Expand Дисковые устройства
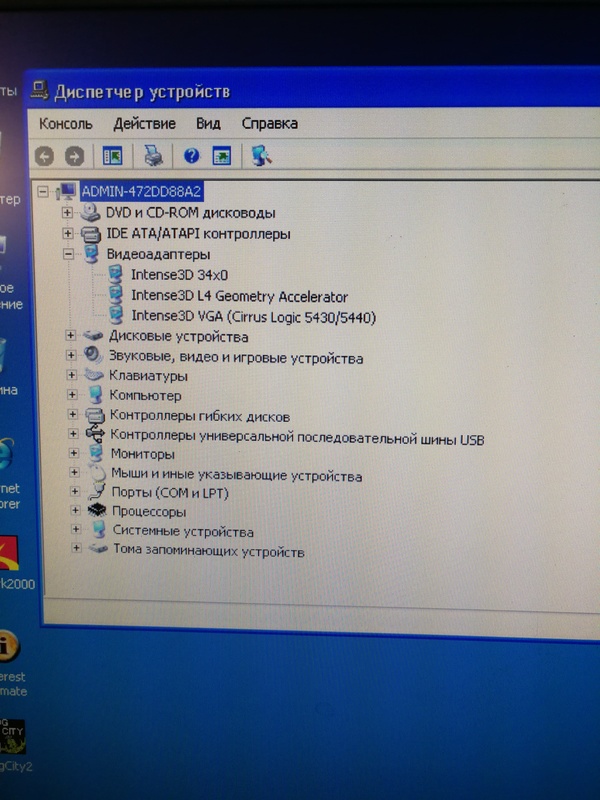This screenshot has width=600, height=800. pyautogui.click(x=70, y=335)
